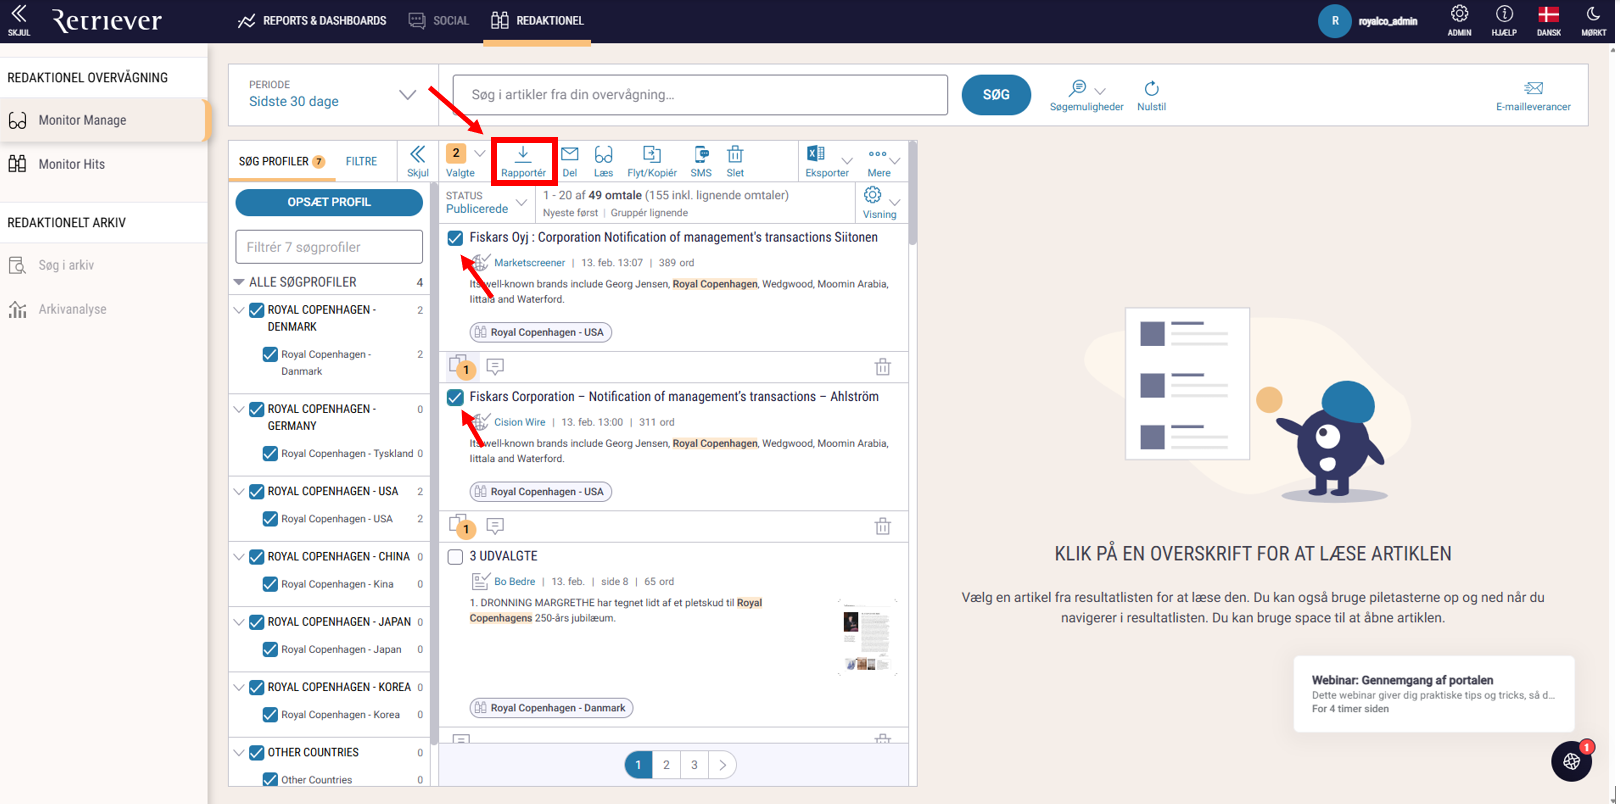
Task: Click the DANSK flag language icon
Action: point(1549,14)
